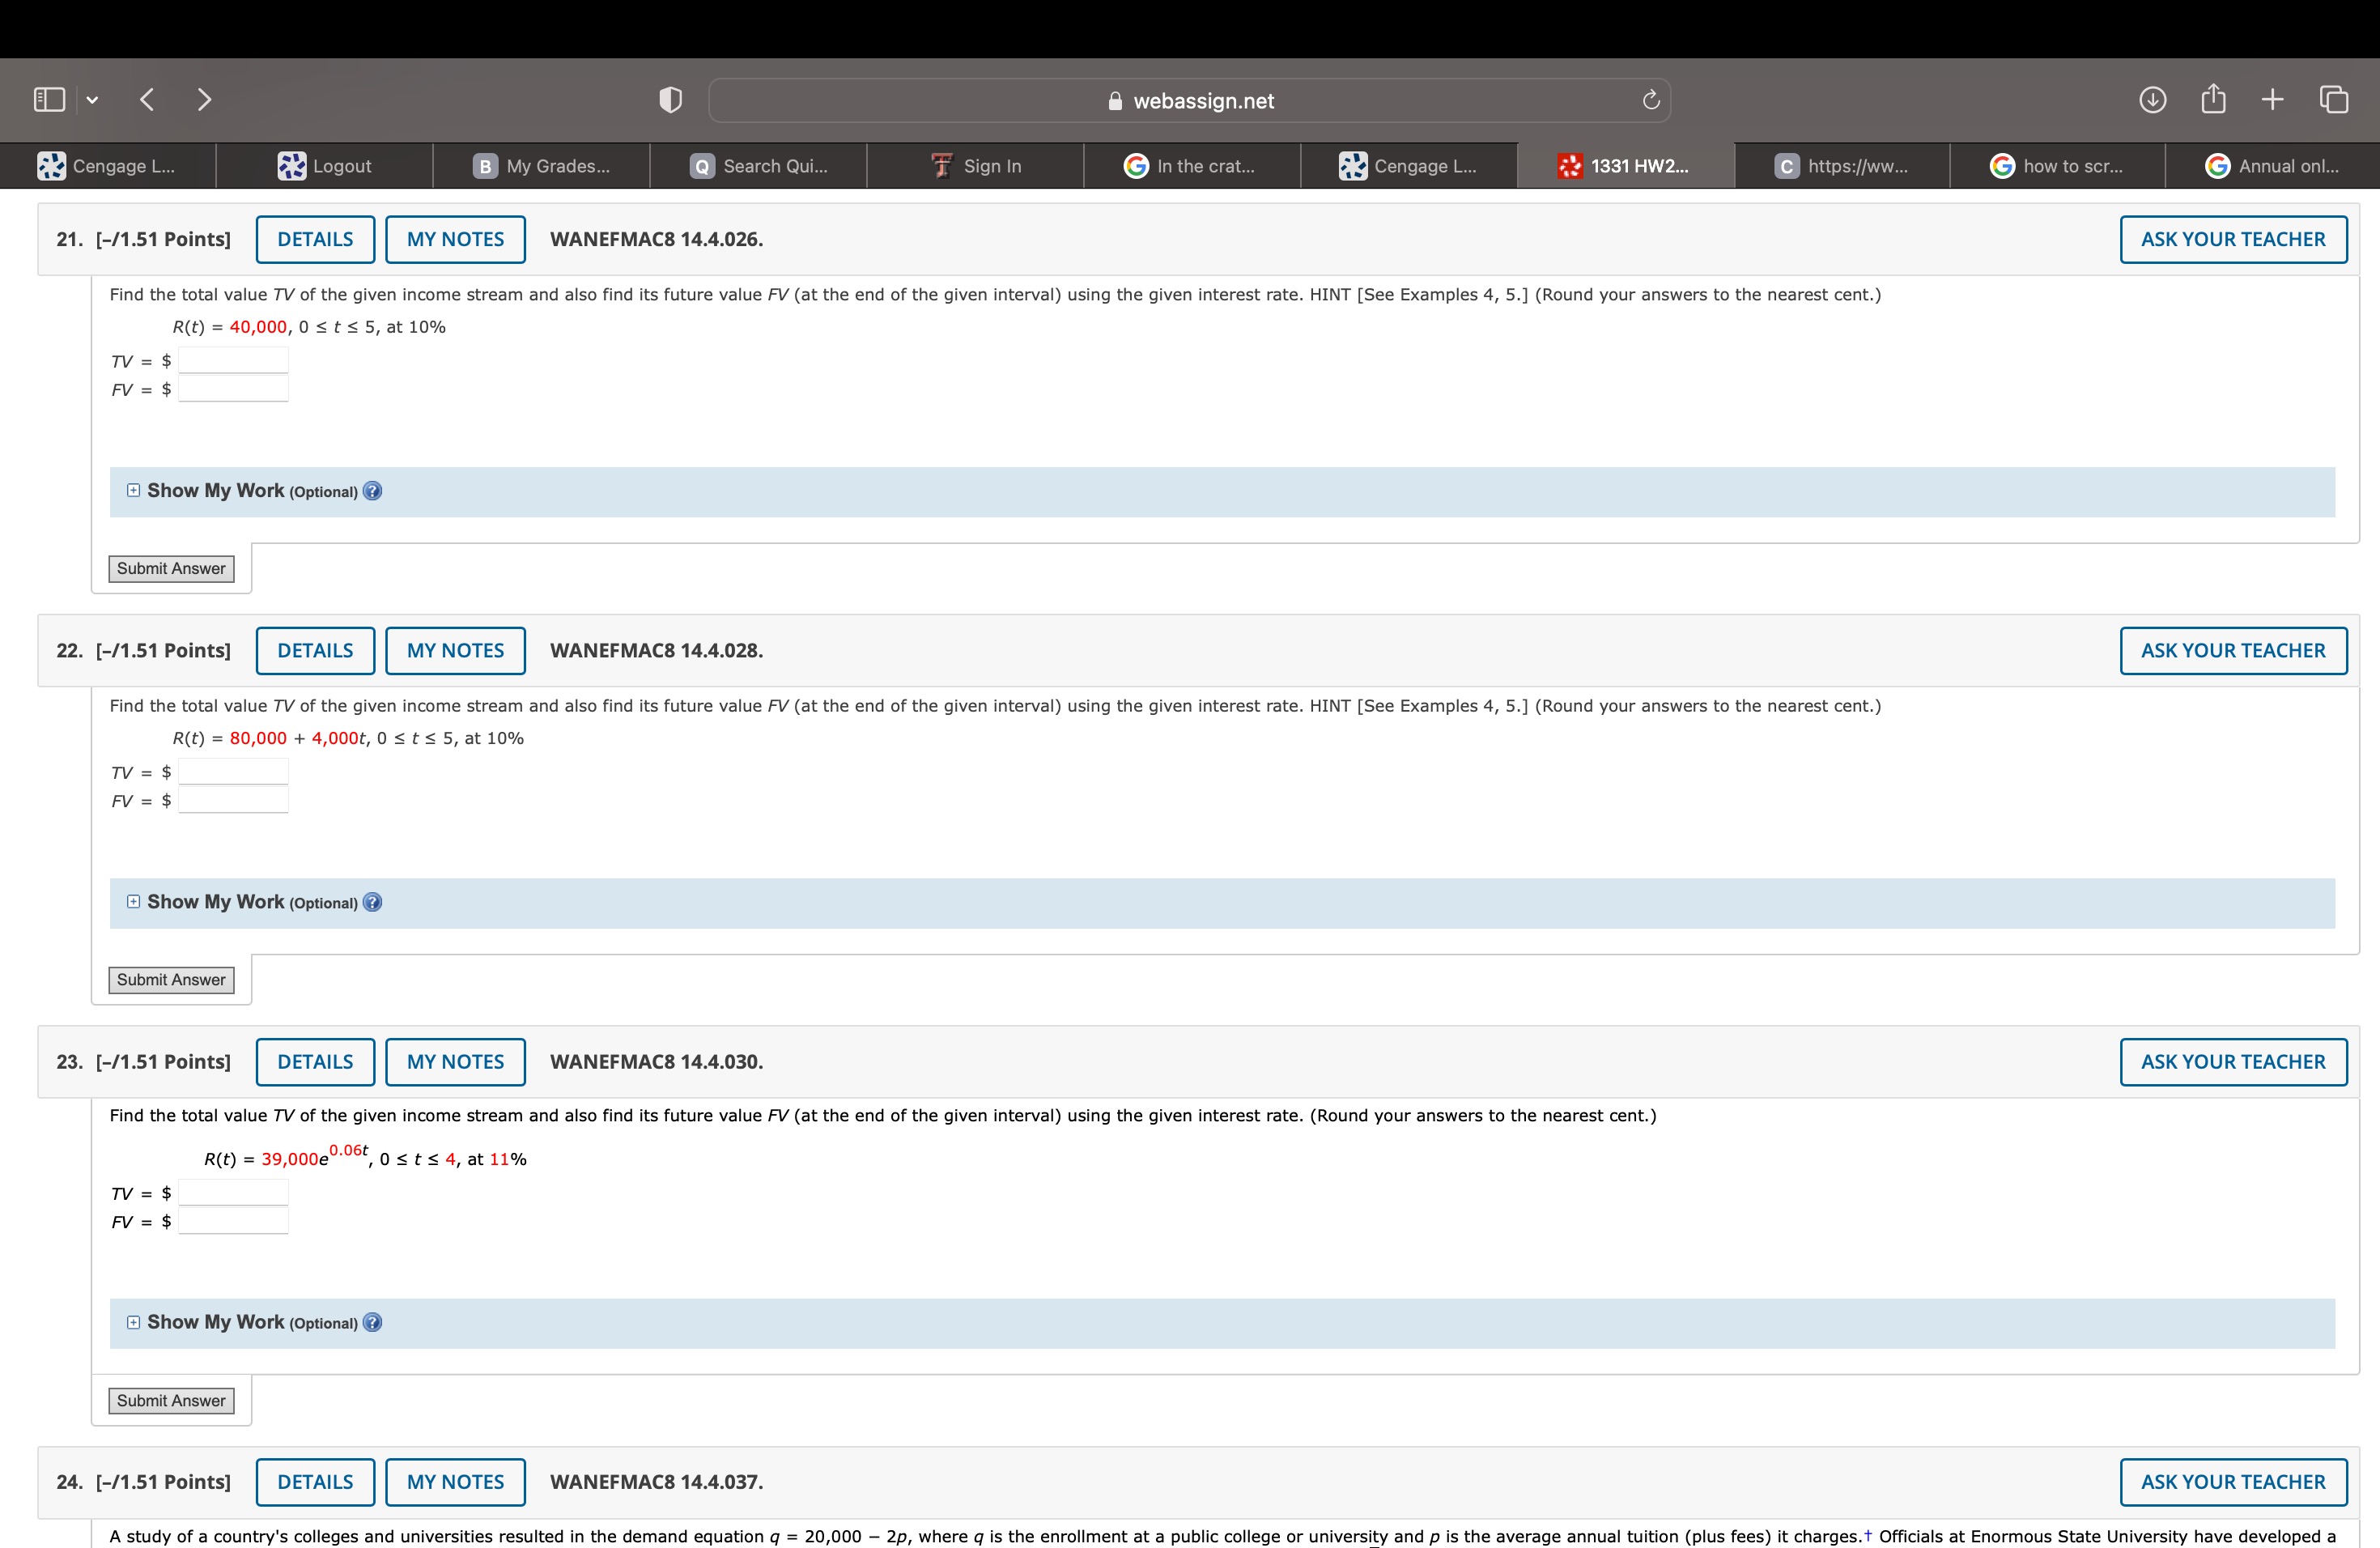Click the Share icon
The width and height of the screenshot is (2380, 1548).
tap(2213, 99)
